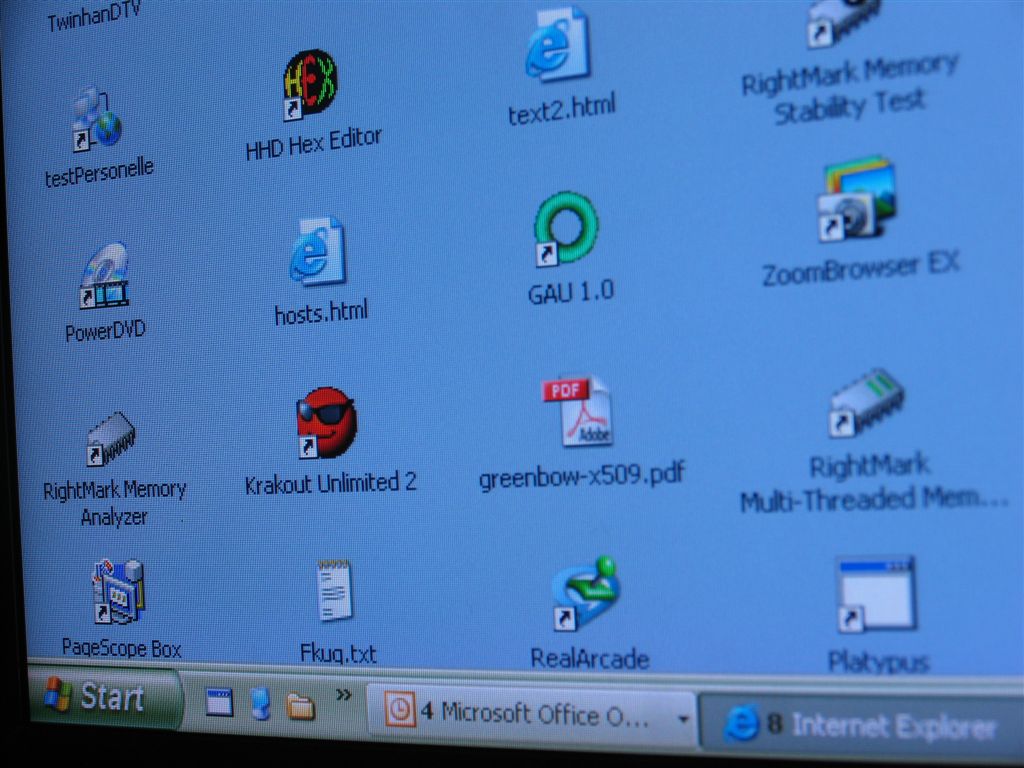Select the GAU 1.0 green ring icon

pyautogui.click(x=565, y=229)
